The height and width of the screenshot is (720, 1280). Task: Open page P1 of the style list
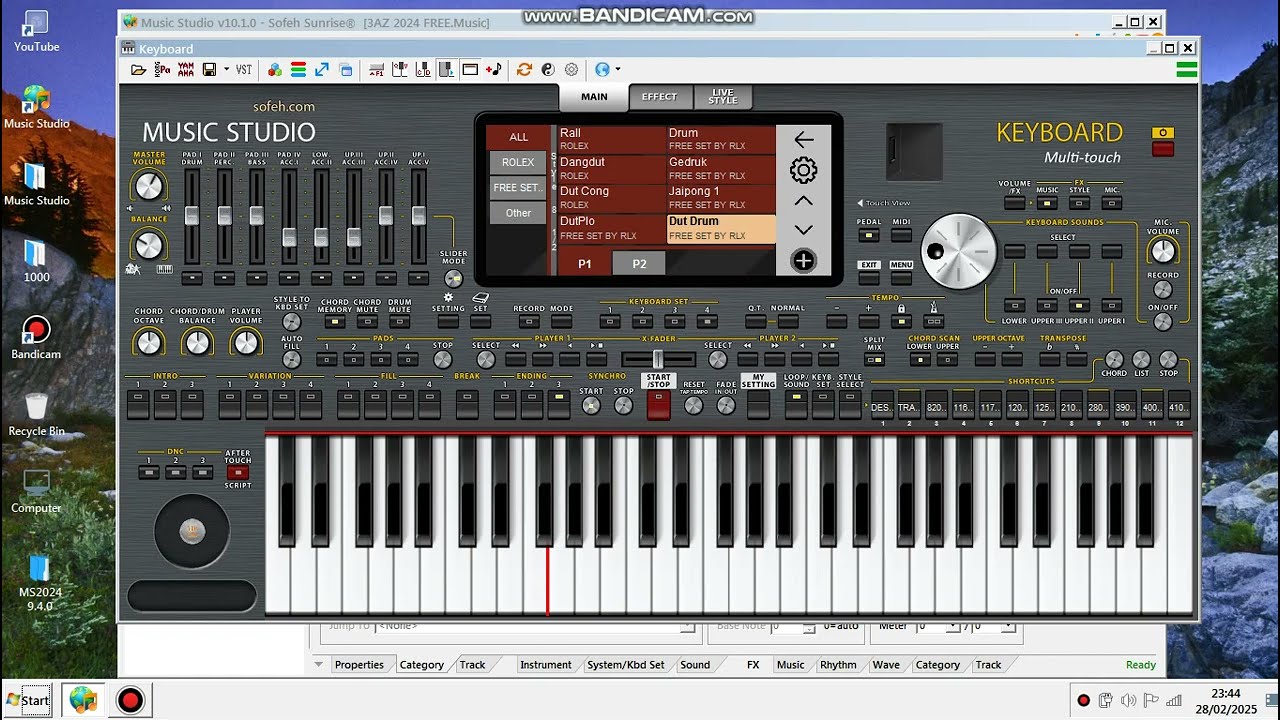[x=585, y=264]
